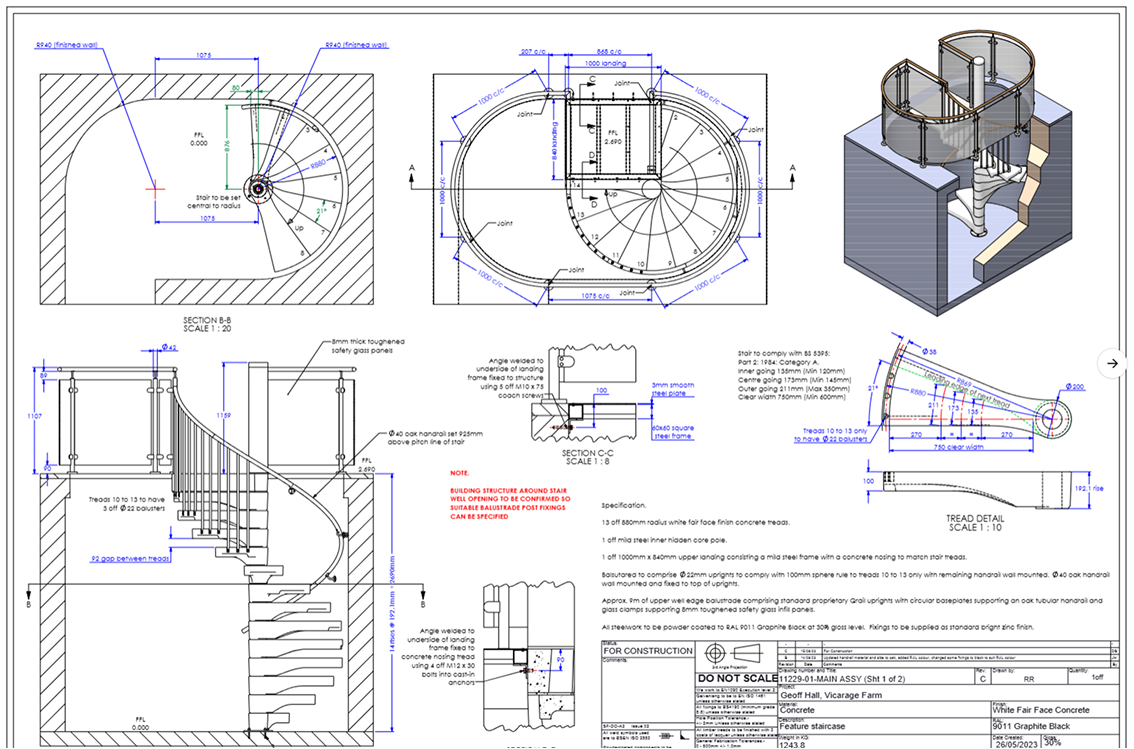Click the Ø200 dimension on tread detail
The height and width of the screenshot is (749, 1134).
click(1073, 387)
